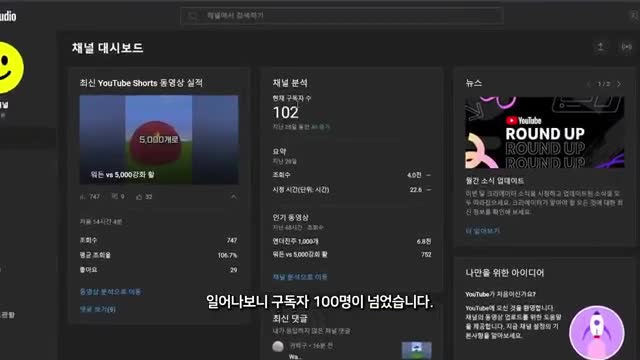The height and width of the screenshot is (360, 640).
Task: Click the comments icon showing 9
Action: [x=115, y=197]
